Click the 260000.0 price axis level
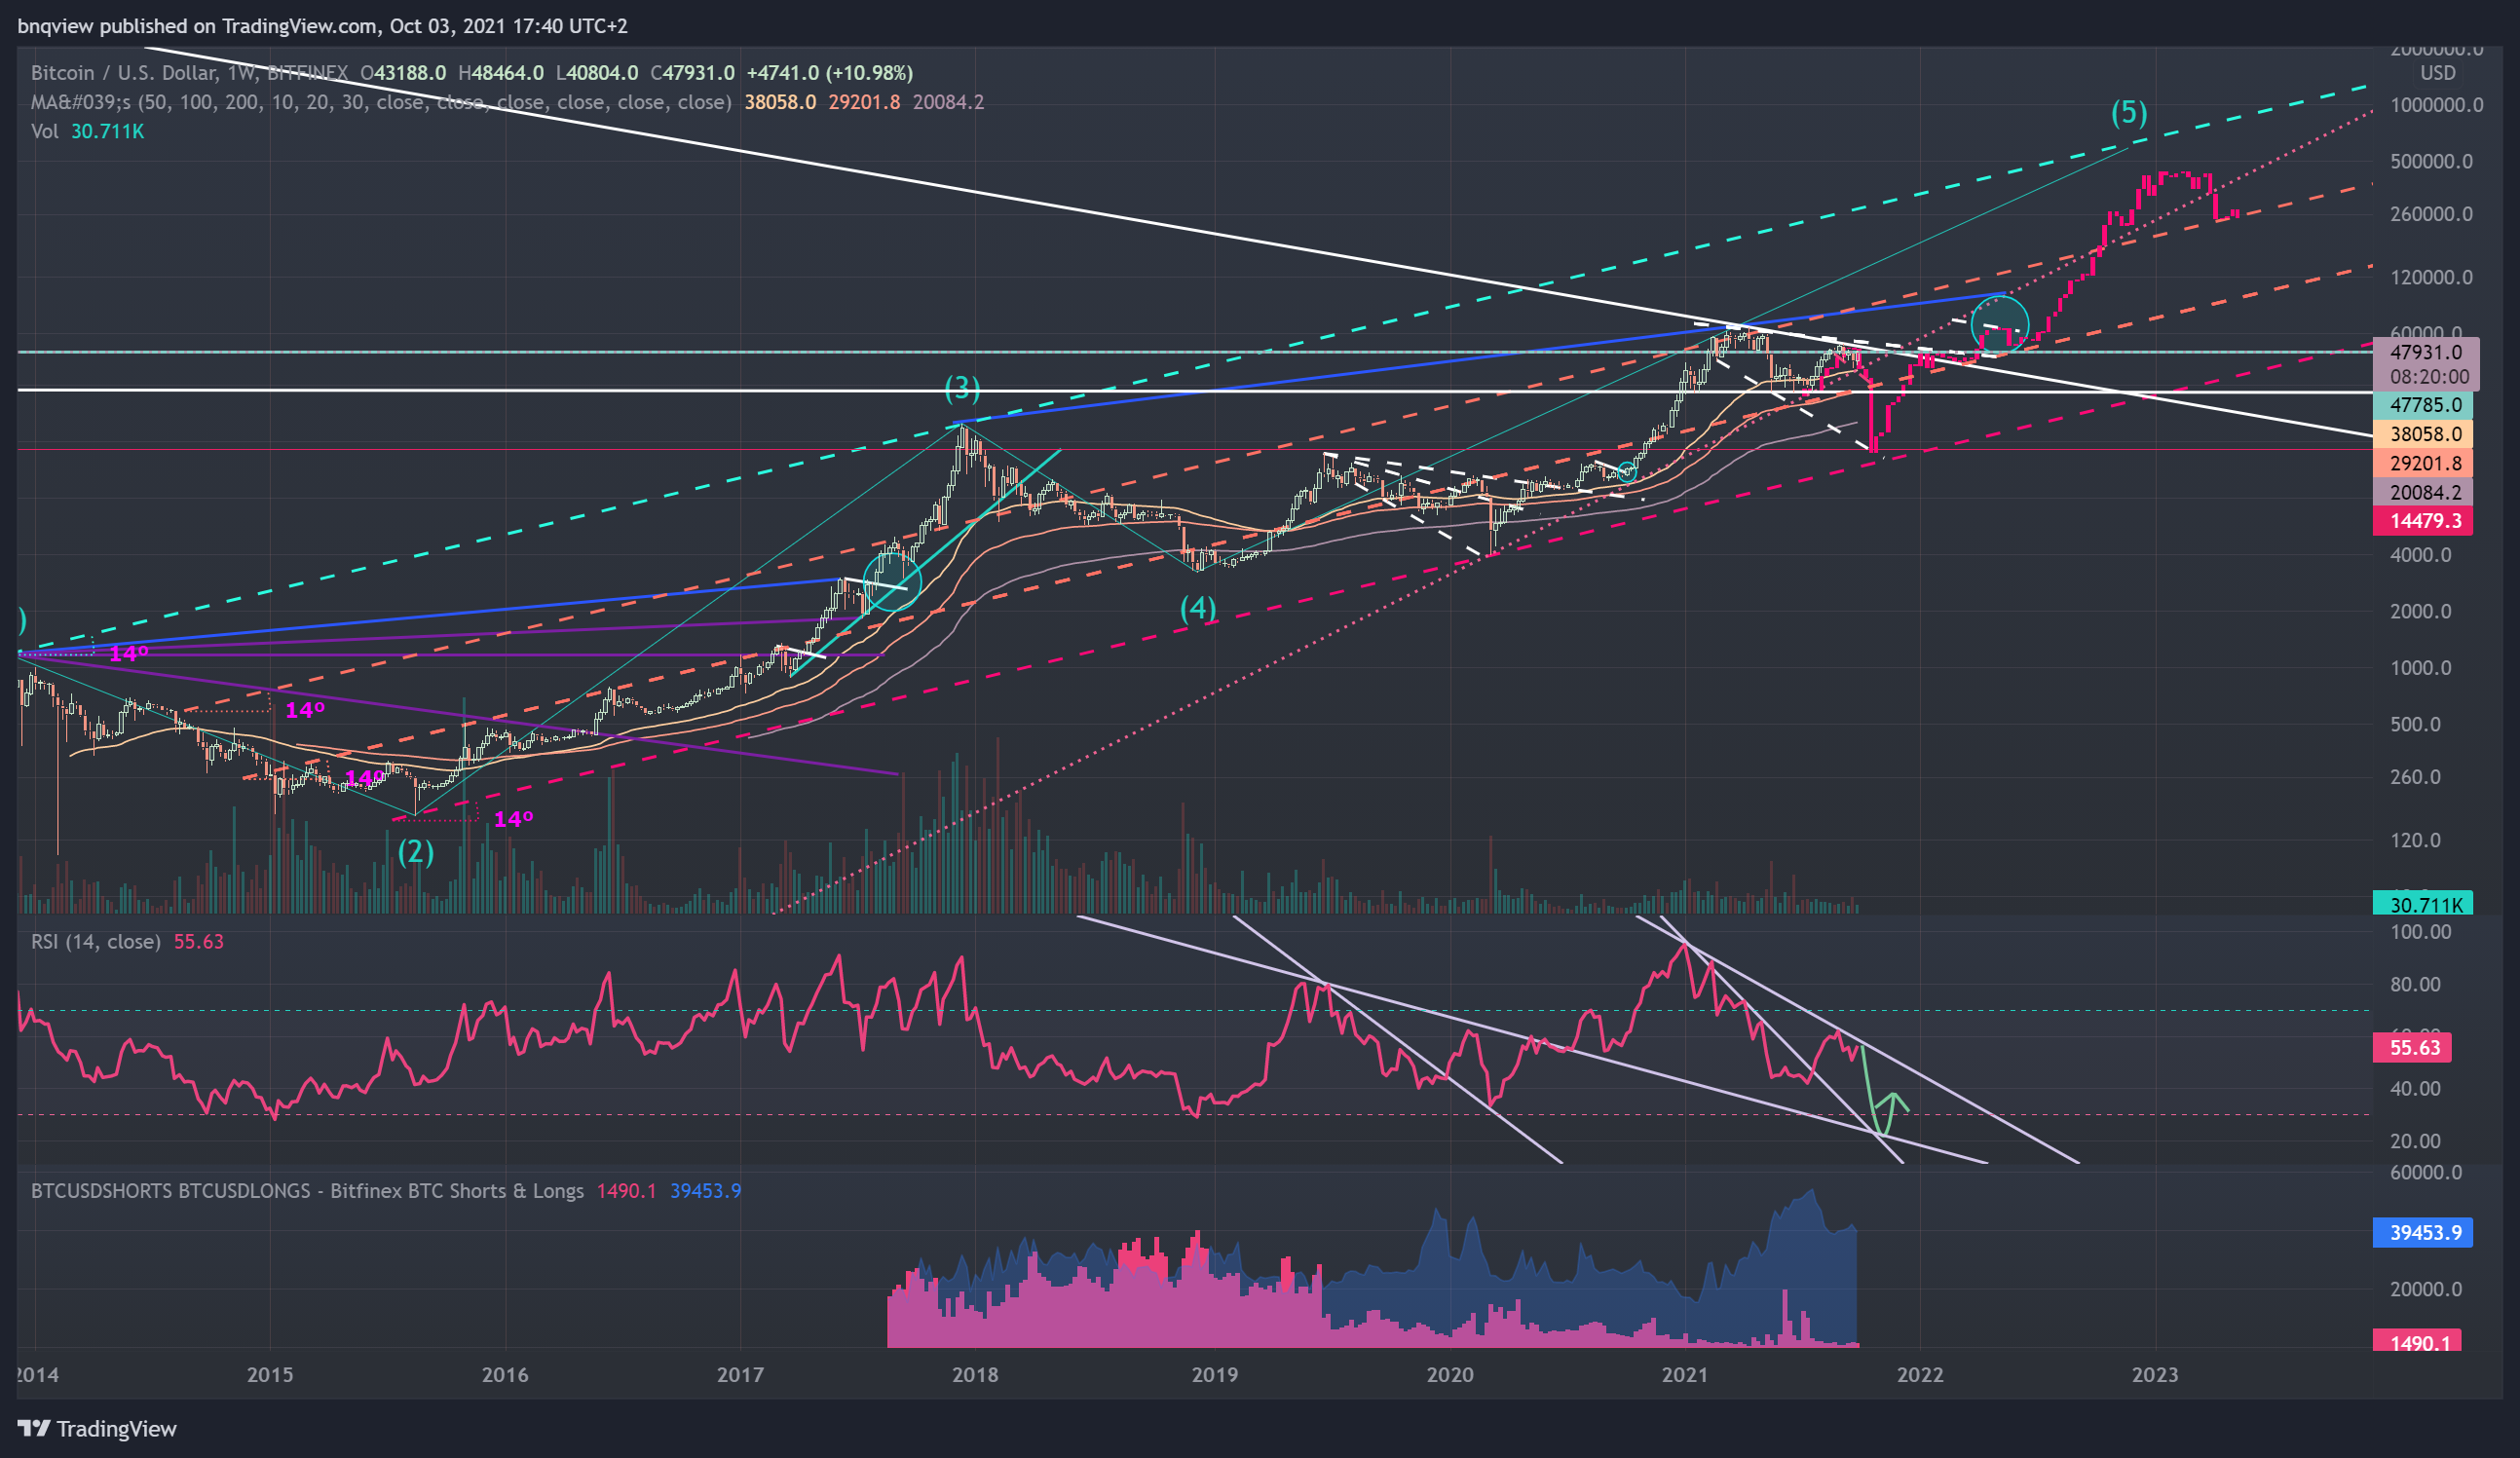The image size is (2520, 1458). click(x=2430, y=214)
